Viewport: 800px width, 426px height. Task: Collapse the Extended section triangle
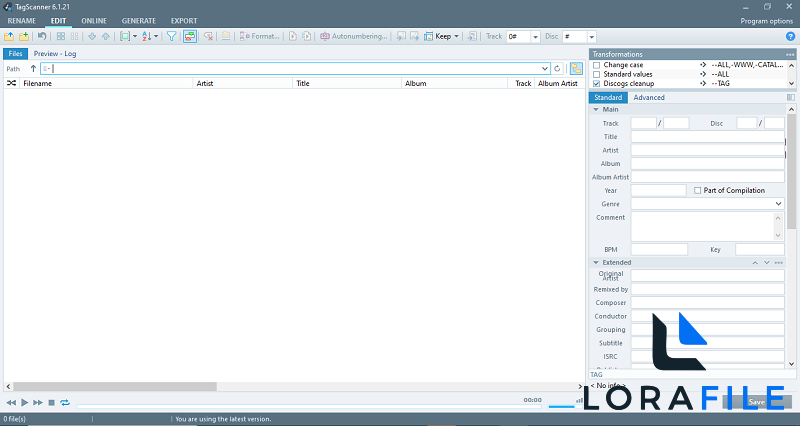click(x=595, y=262)
